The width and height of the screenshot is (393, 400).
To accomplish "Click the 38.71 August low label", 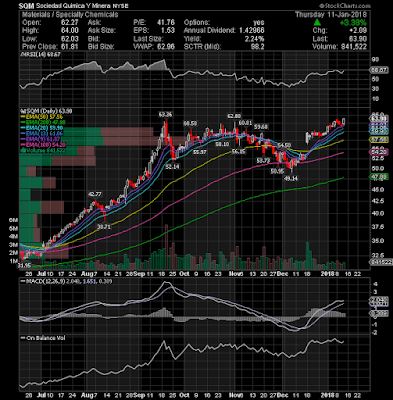I will pos(103,227).
